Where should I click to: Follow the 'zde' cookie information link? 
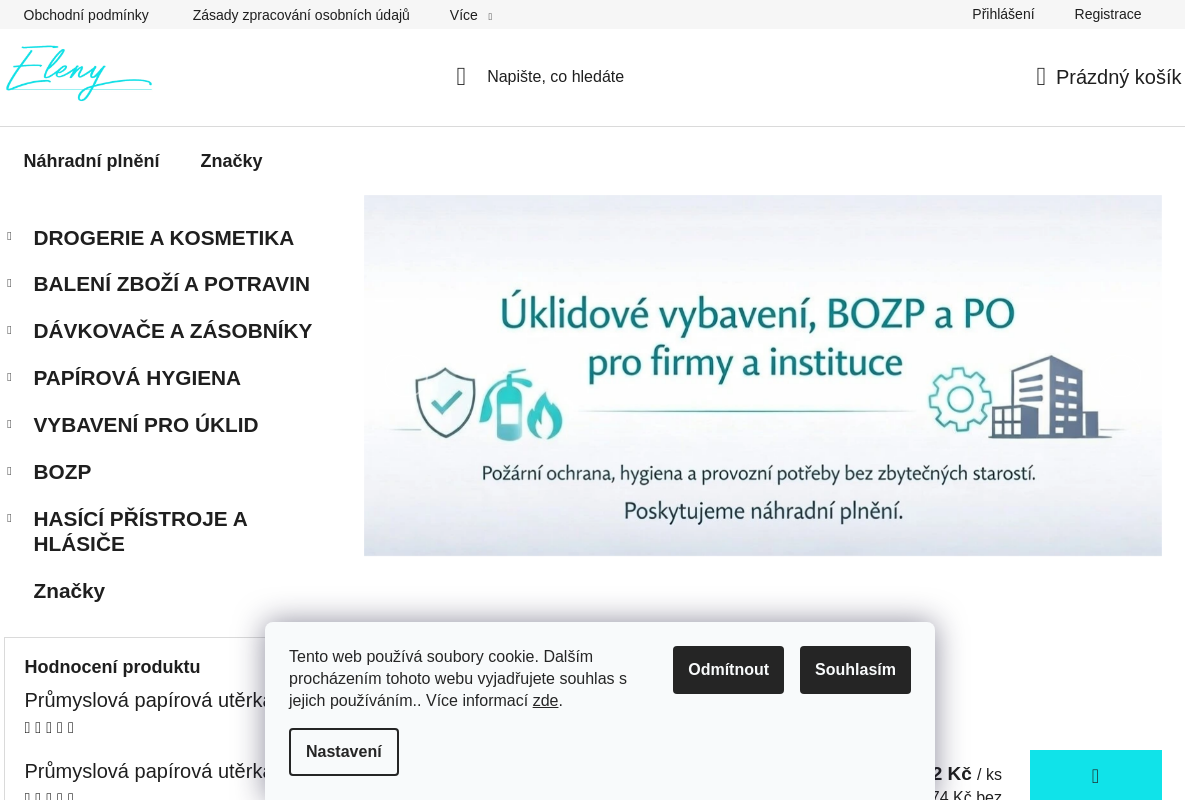click(x=545, y=701)
